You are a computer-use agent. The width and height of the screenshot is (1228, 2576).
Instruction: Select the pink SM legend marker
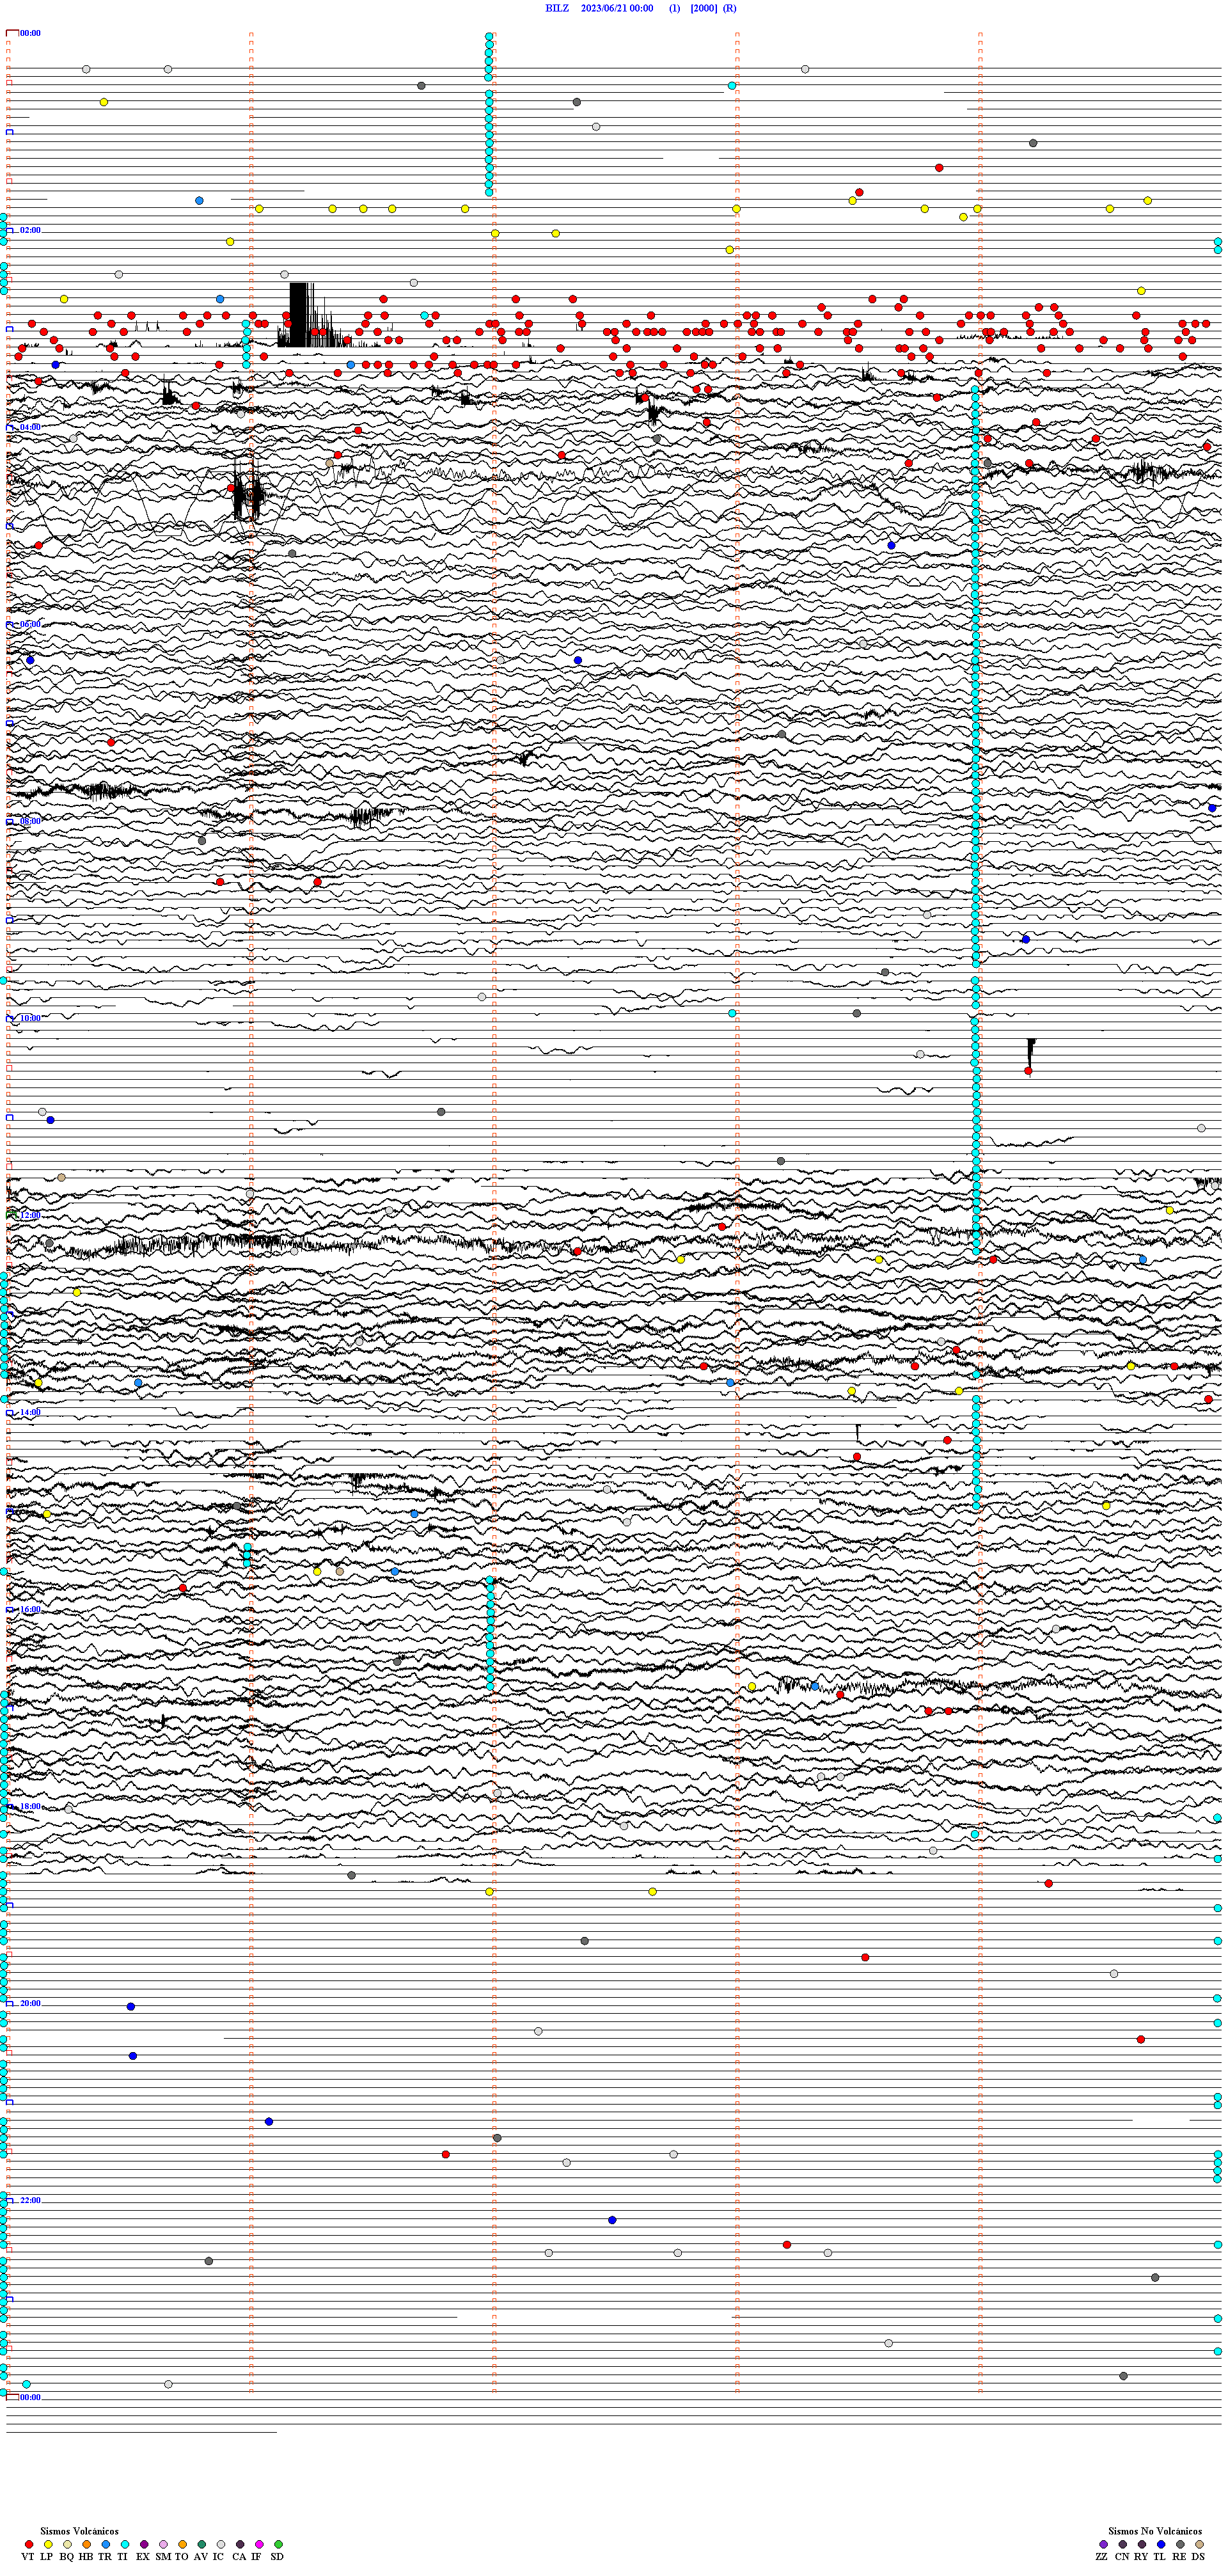point(163,2544)
